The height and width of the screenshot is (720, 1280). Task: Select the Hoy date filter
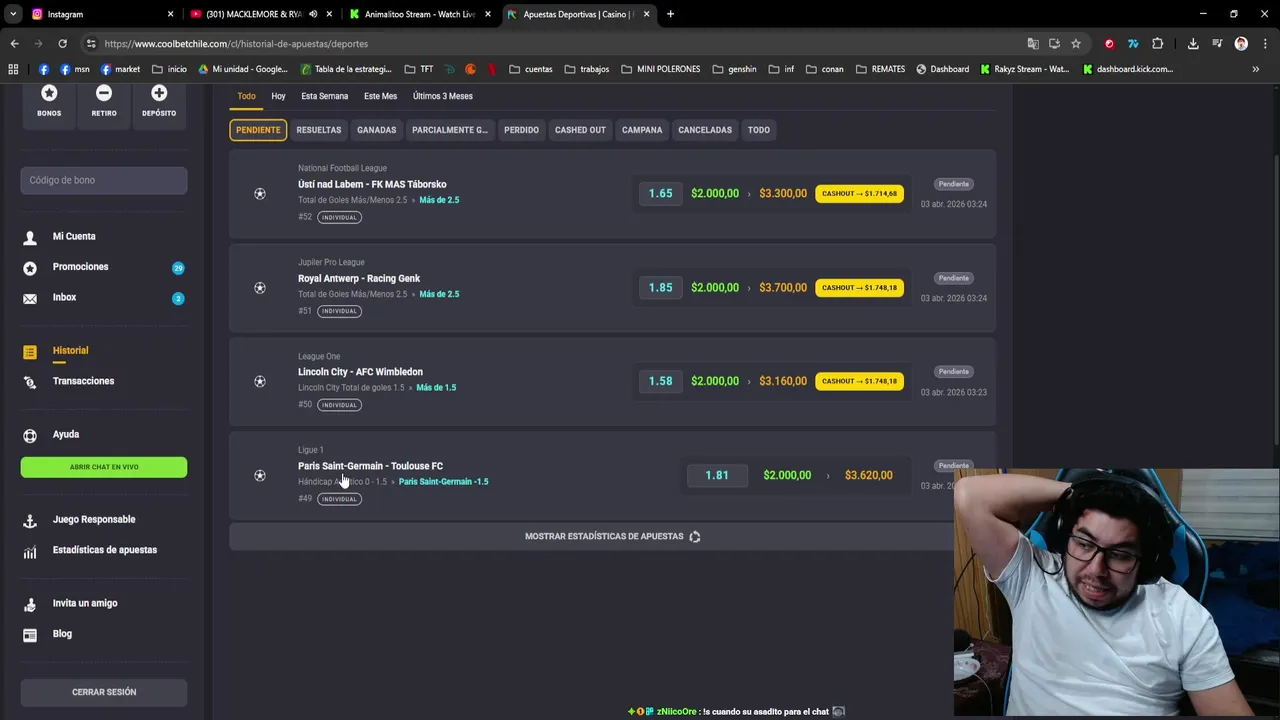coord(278,96)
